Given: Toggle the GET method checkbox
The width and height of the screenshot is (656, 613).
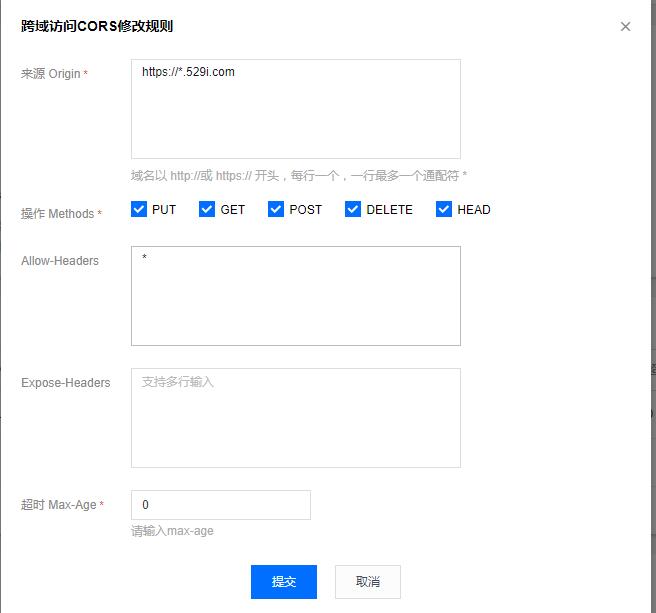Looking at the screenshot, I should [x=207, y=209].
